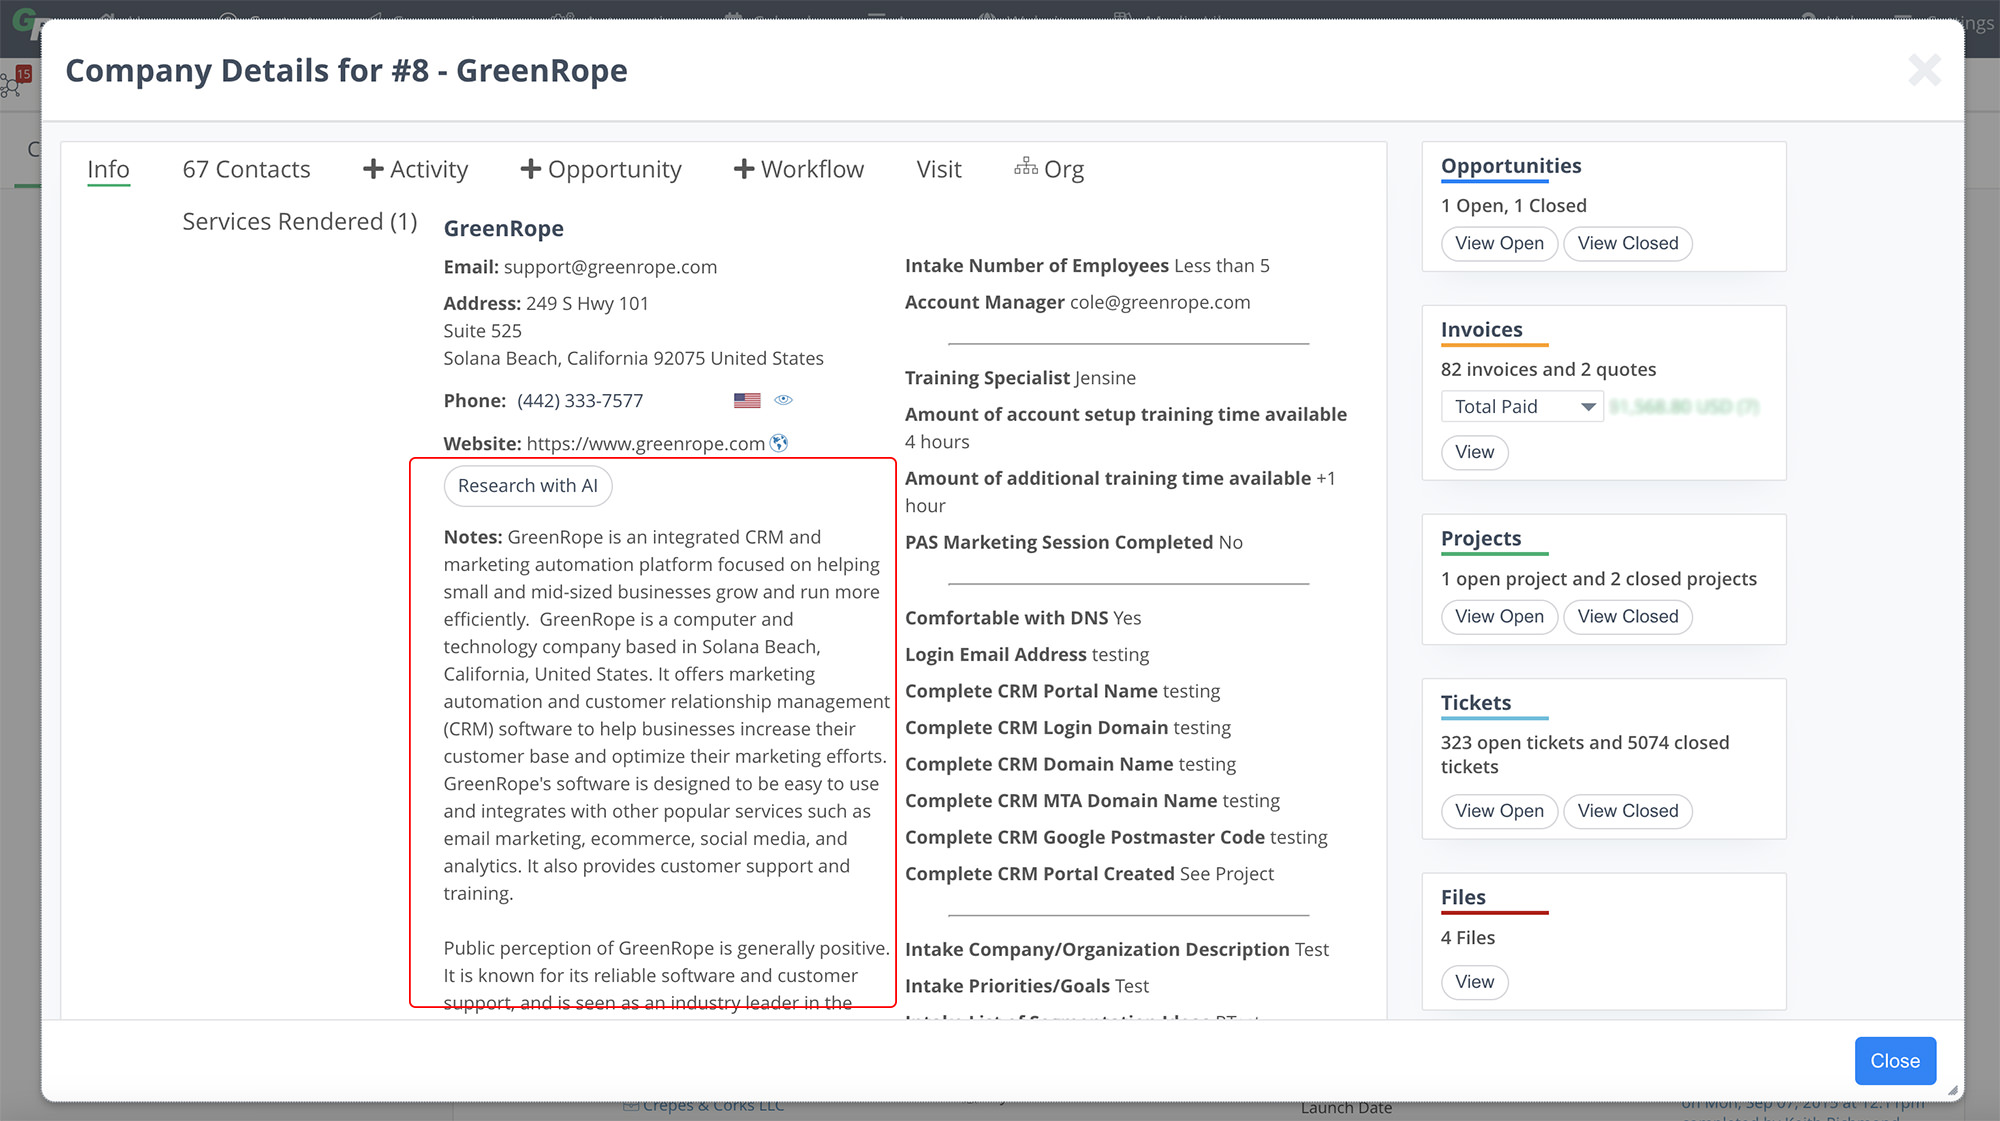This screenshot has height=1121, width=2000.
Task: Click View Open tickets button
Action: [1499, 809]
